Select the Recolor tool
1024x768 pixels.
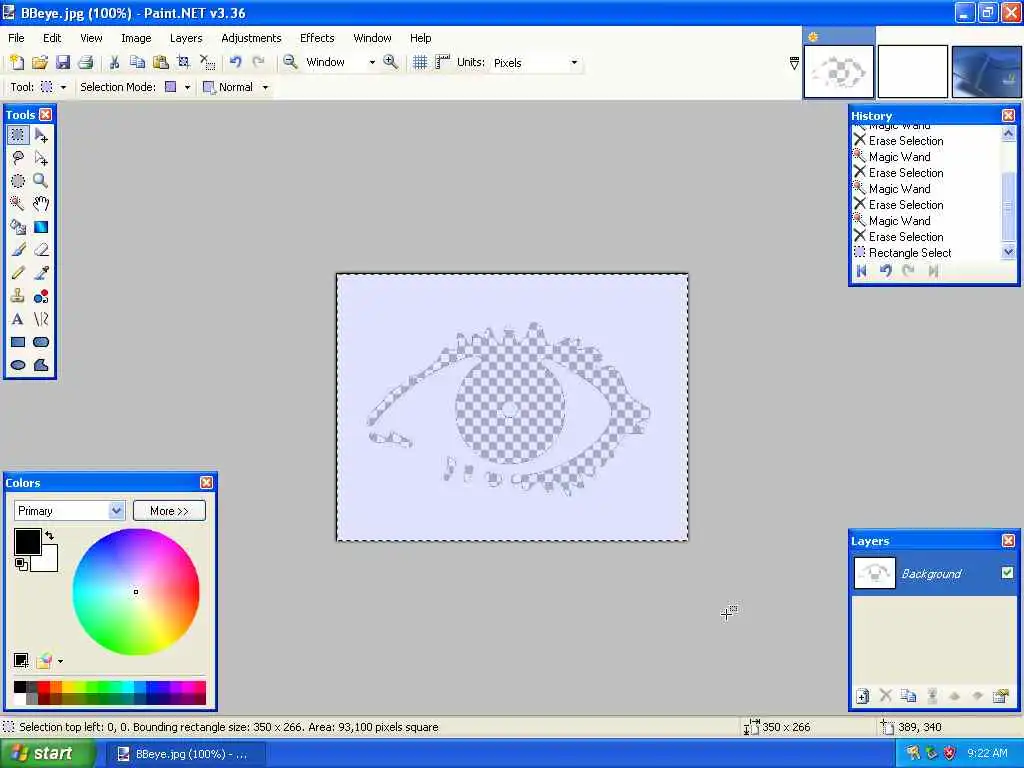41,296
